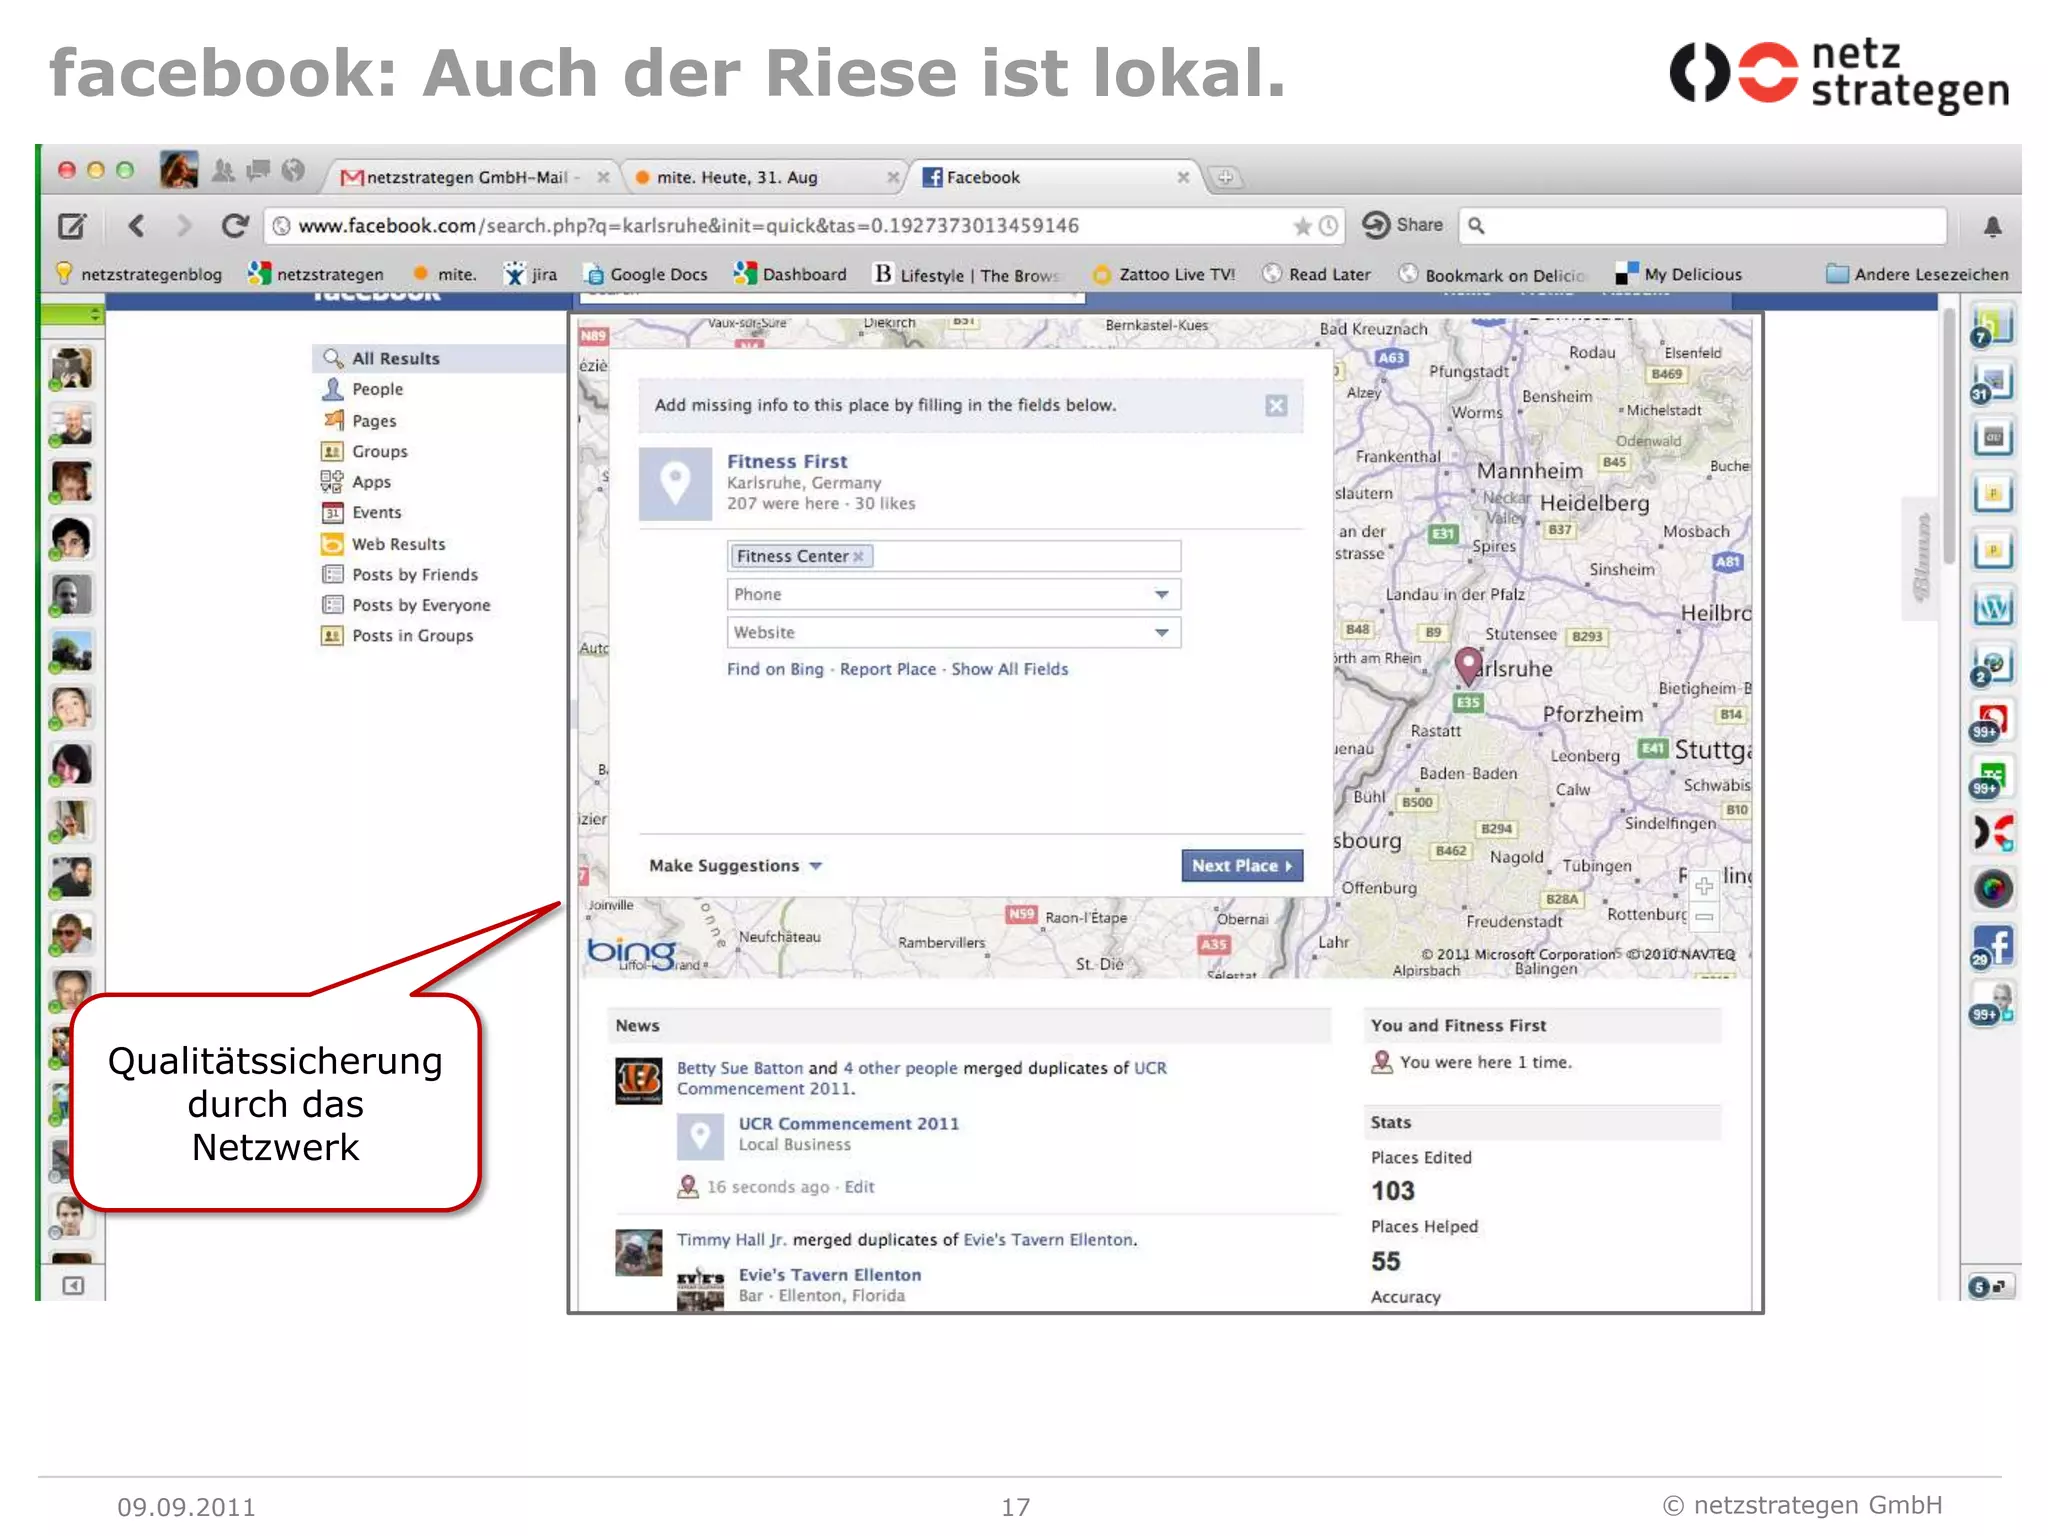Click the collapse panel icon at bottom left
Image resolution: width=2048 pixels, height=1536 pixels.
tap(72, 1286)
